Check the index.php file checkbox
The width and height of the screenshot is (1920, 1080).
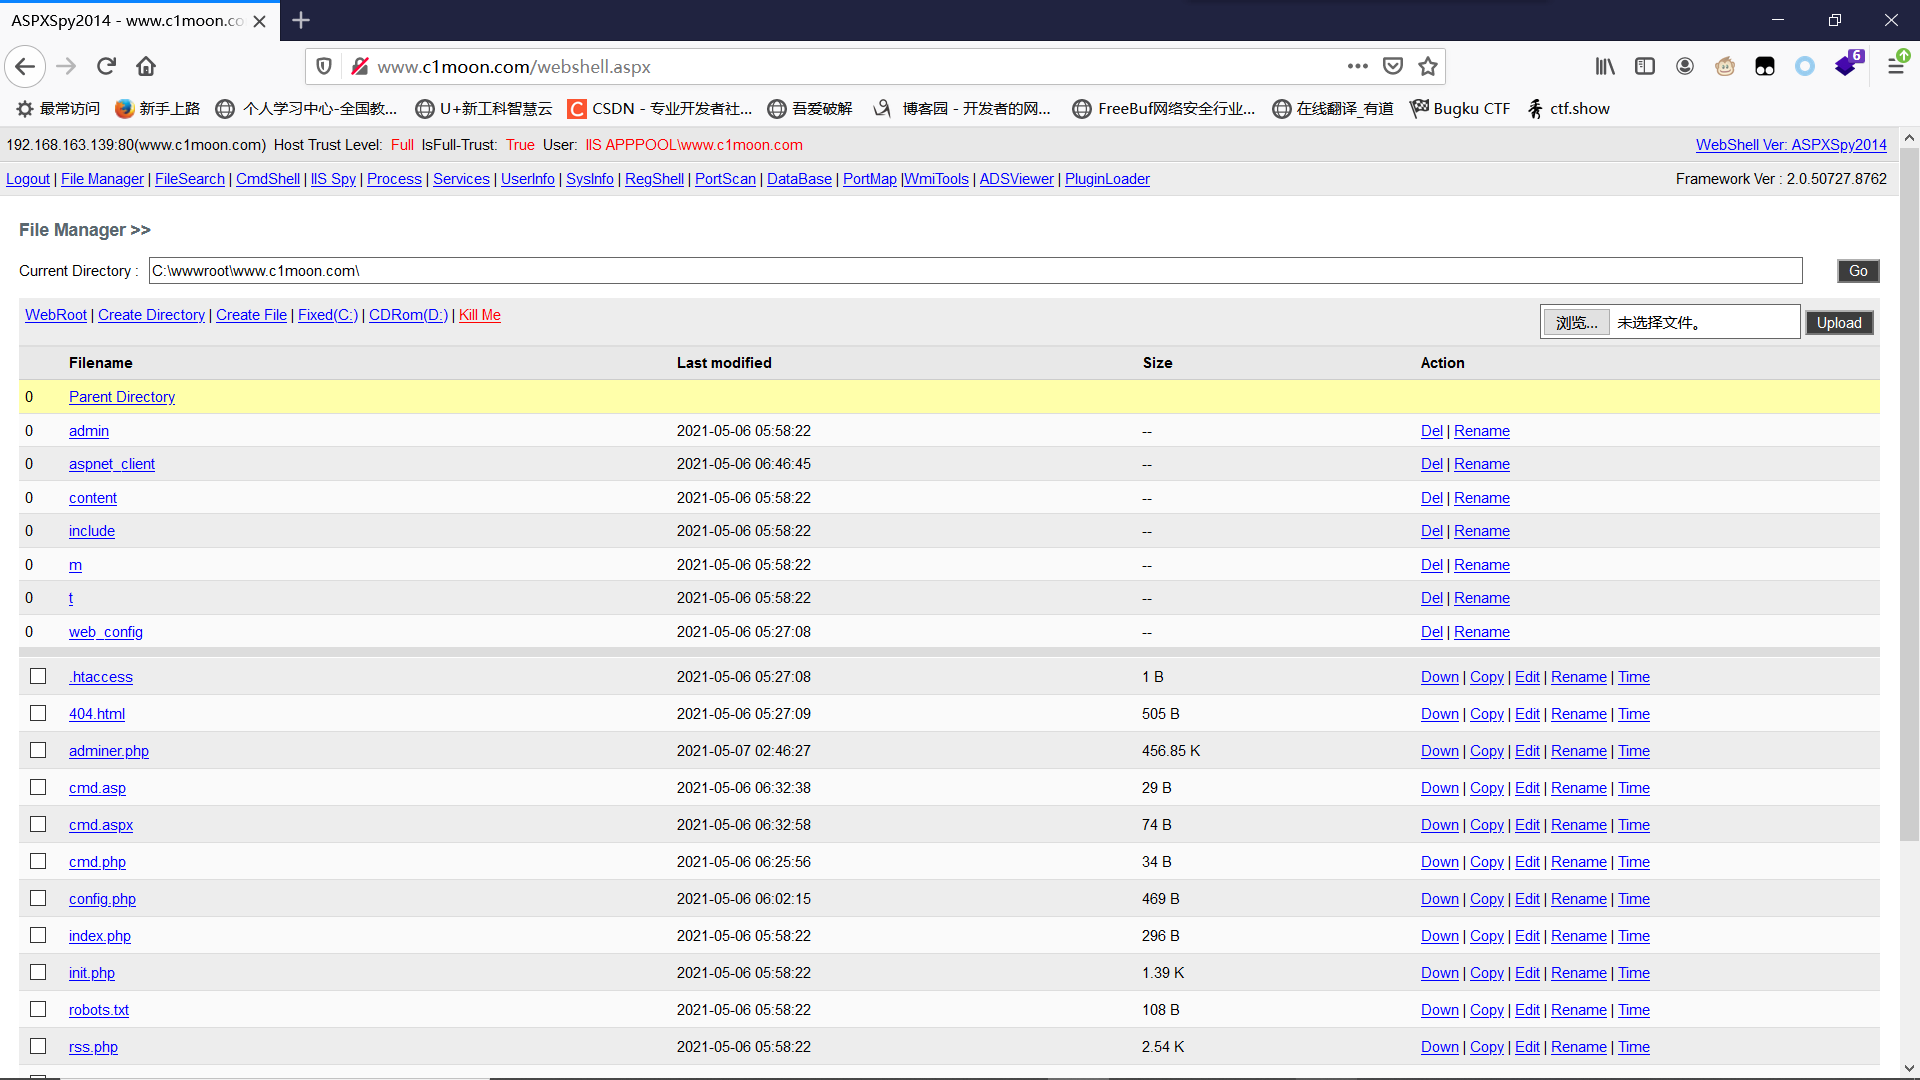(38, 935)
